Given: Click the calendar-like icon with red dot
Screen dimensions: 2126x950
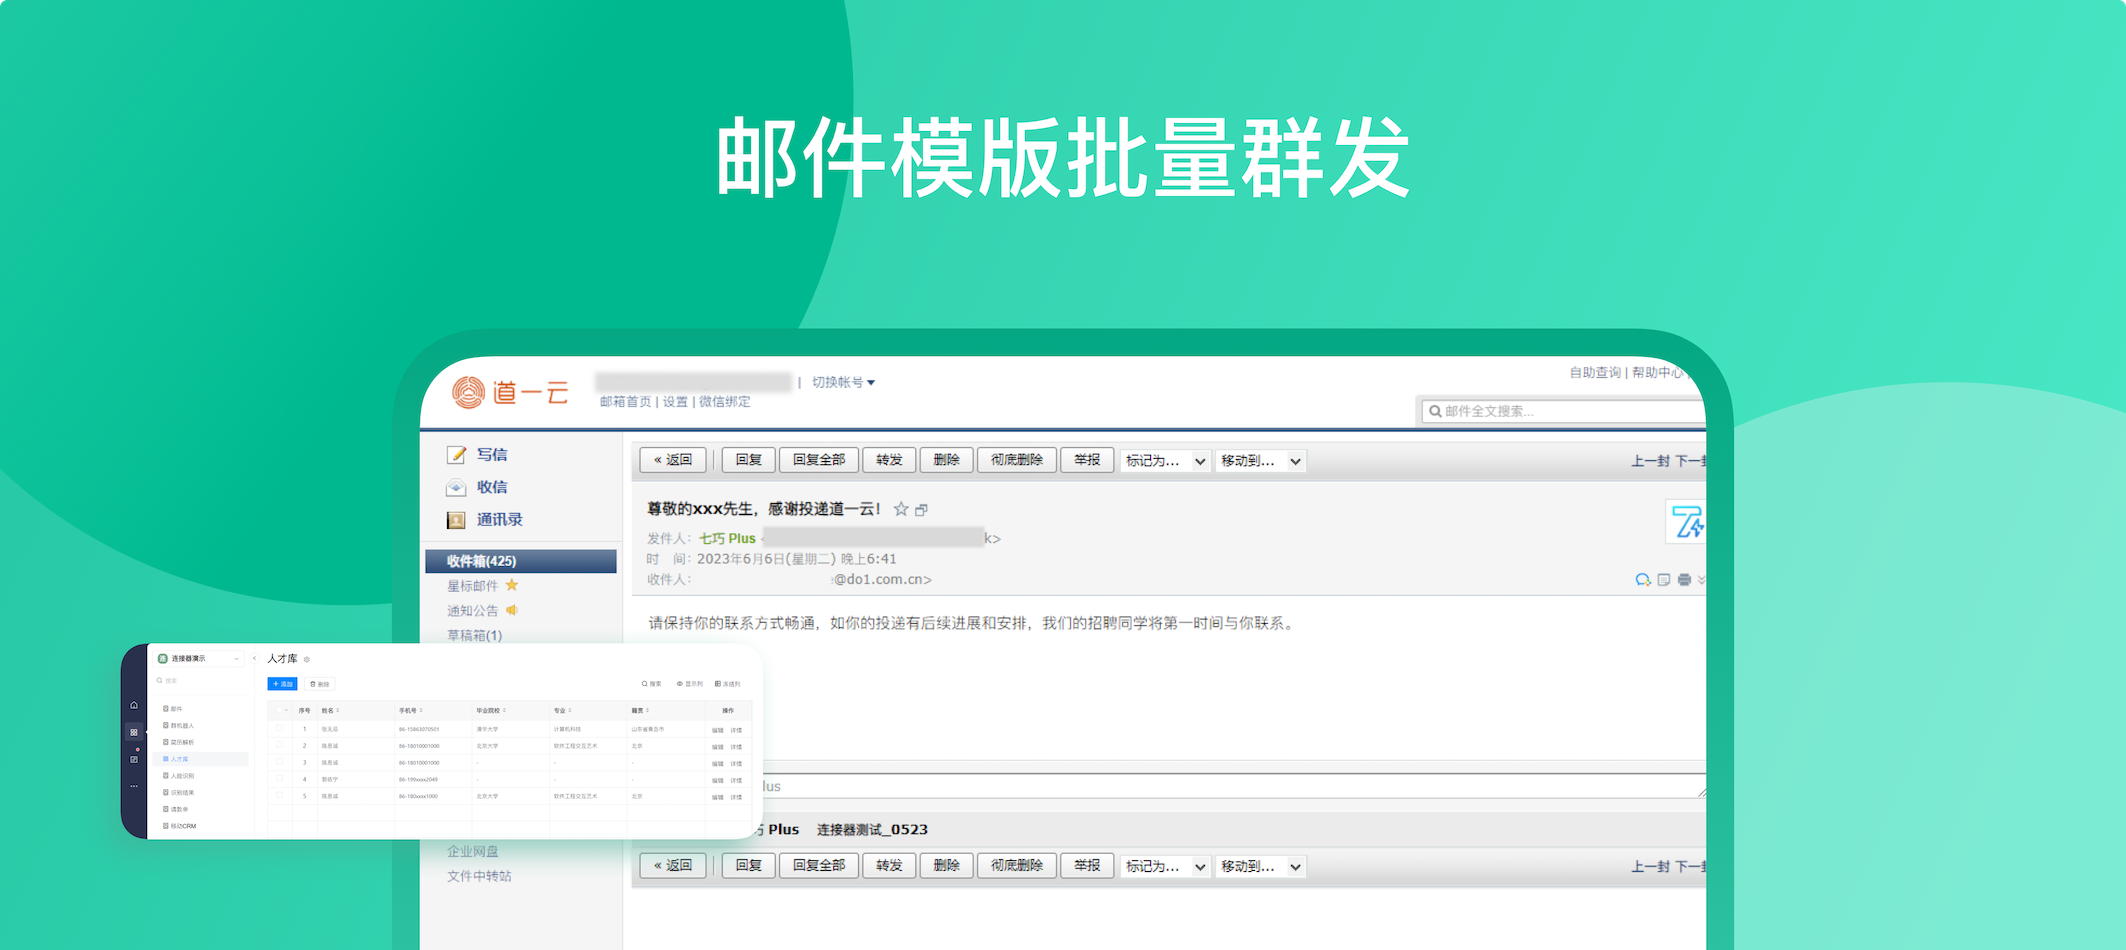Looking at the screenshot, I should coord(134,759).
